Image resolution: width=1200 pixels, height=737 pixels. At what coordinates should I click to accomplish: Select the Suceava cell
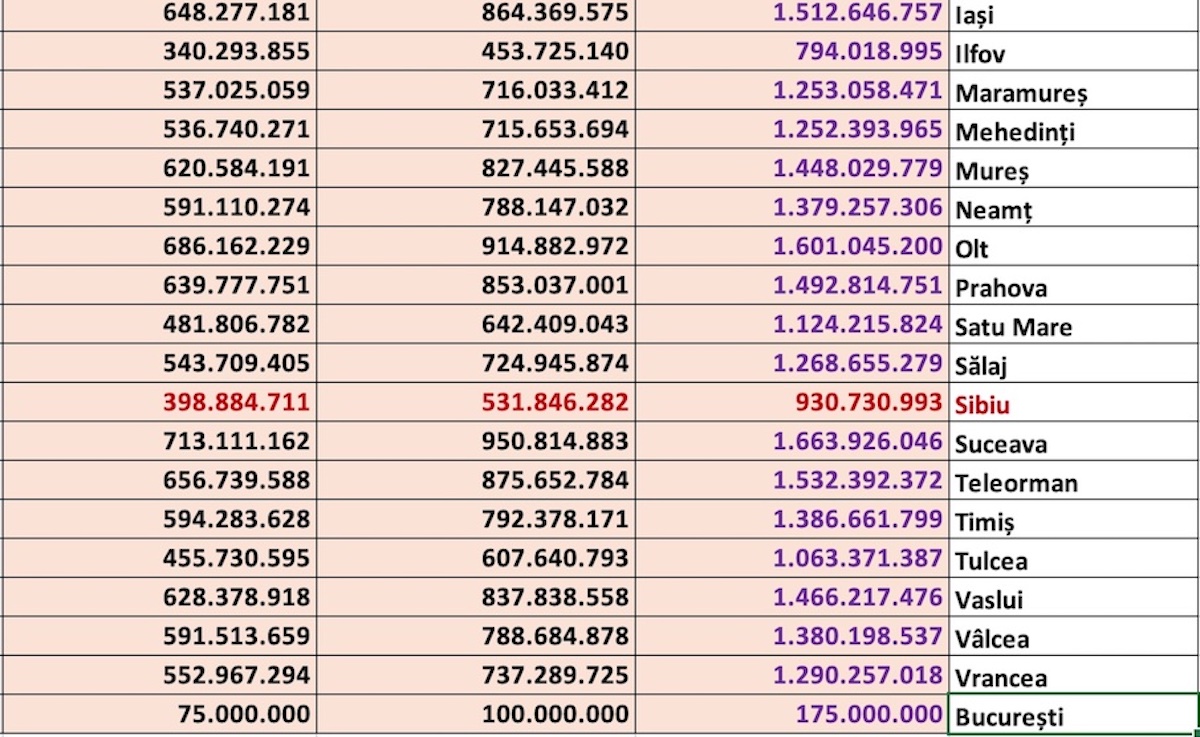click(x=1072, y=443)
